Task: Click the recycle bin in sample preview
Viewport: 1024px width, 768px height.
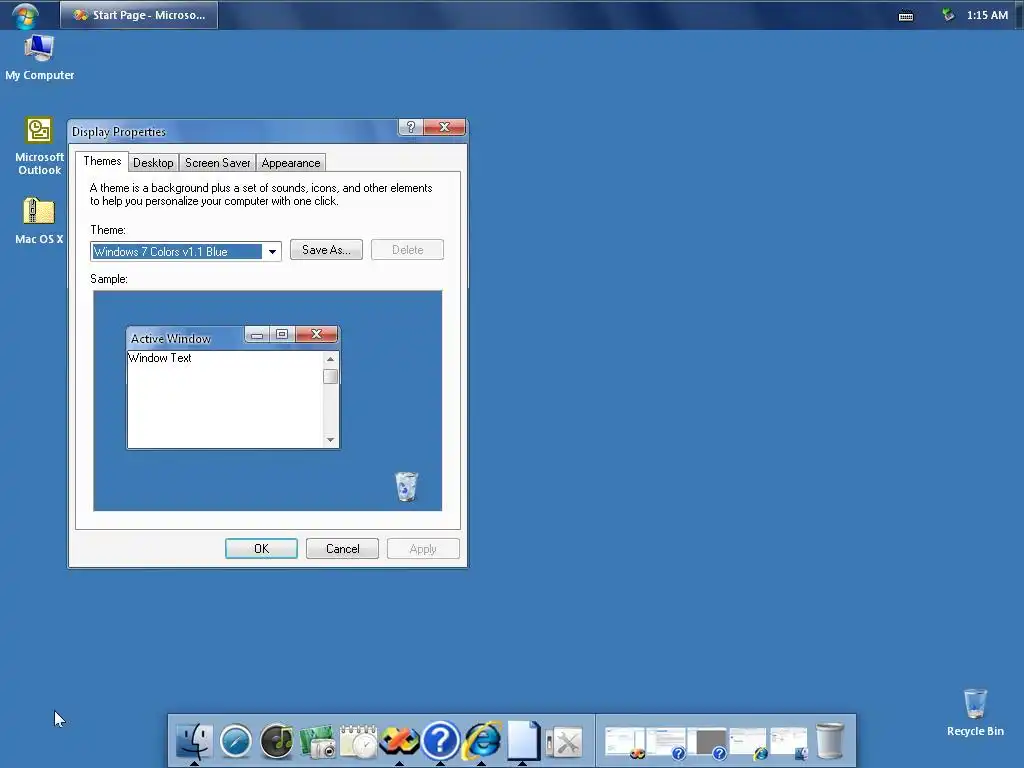Action: point(406,487)
